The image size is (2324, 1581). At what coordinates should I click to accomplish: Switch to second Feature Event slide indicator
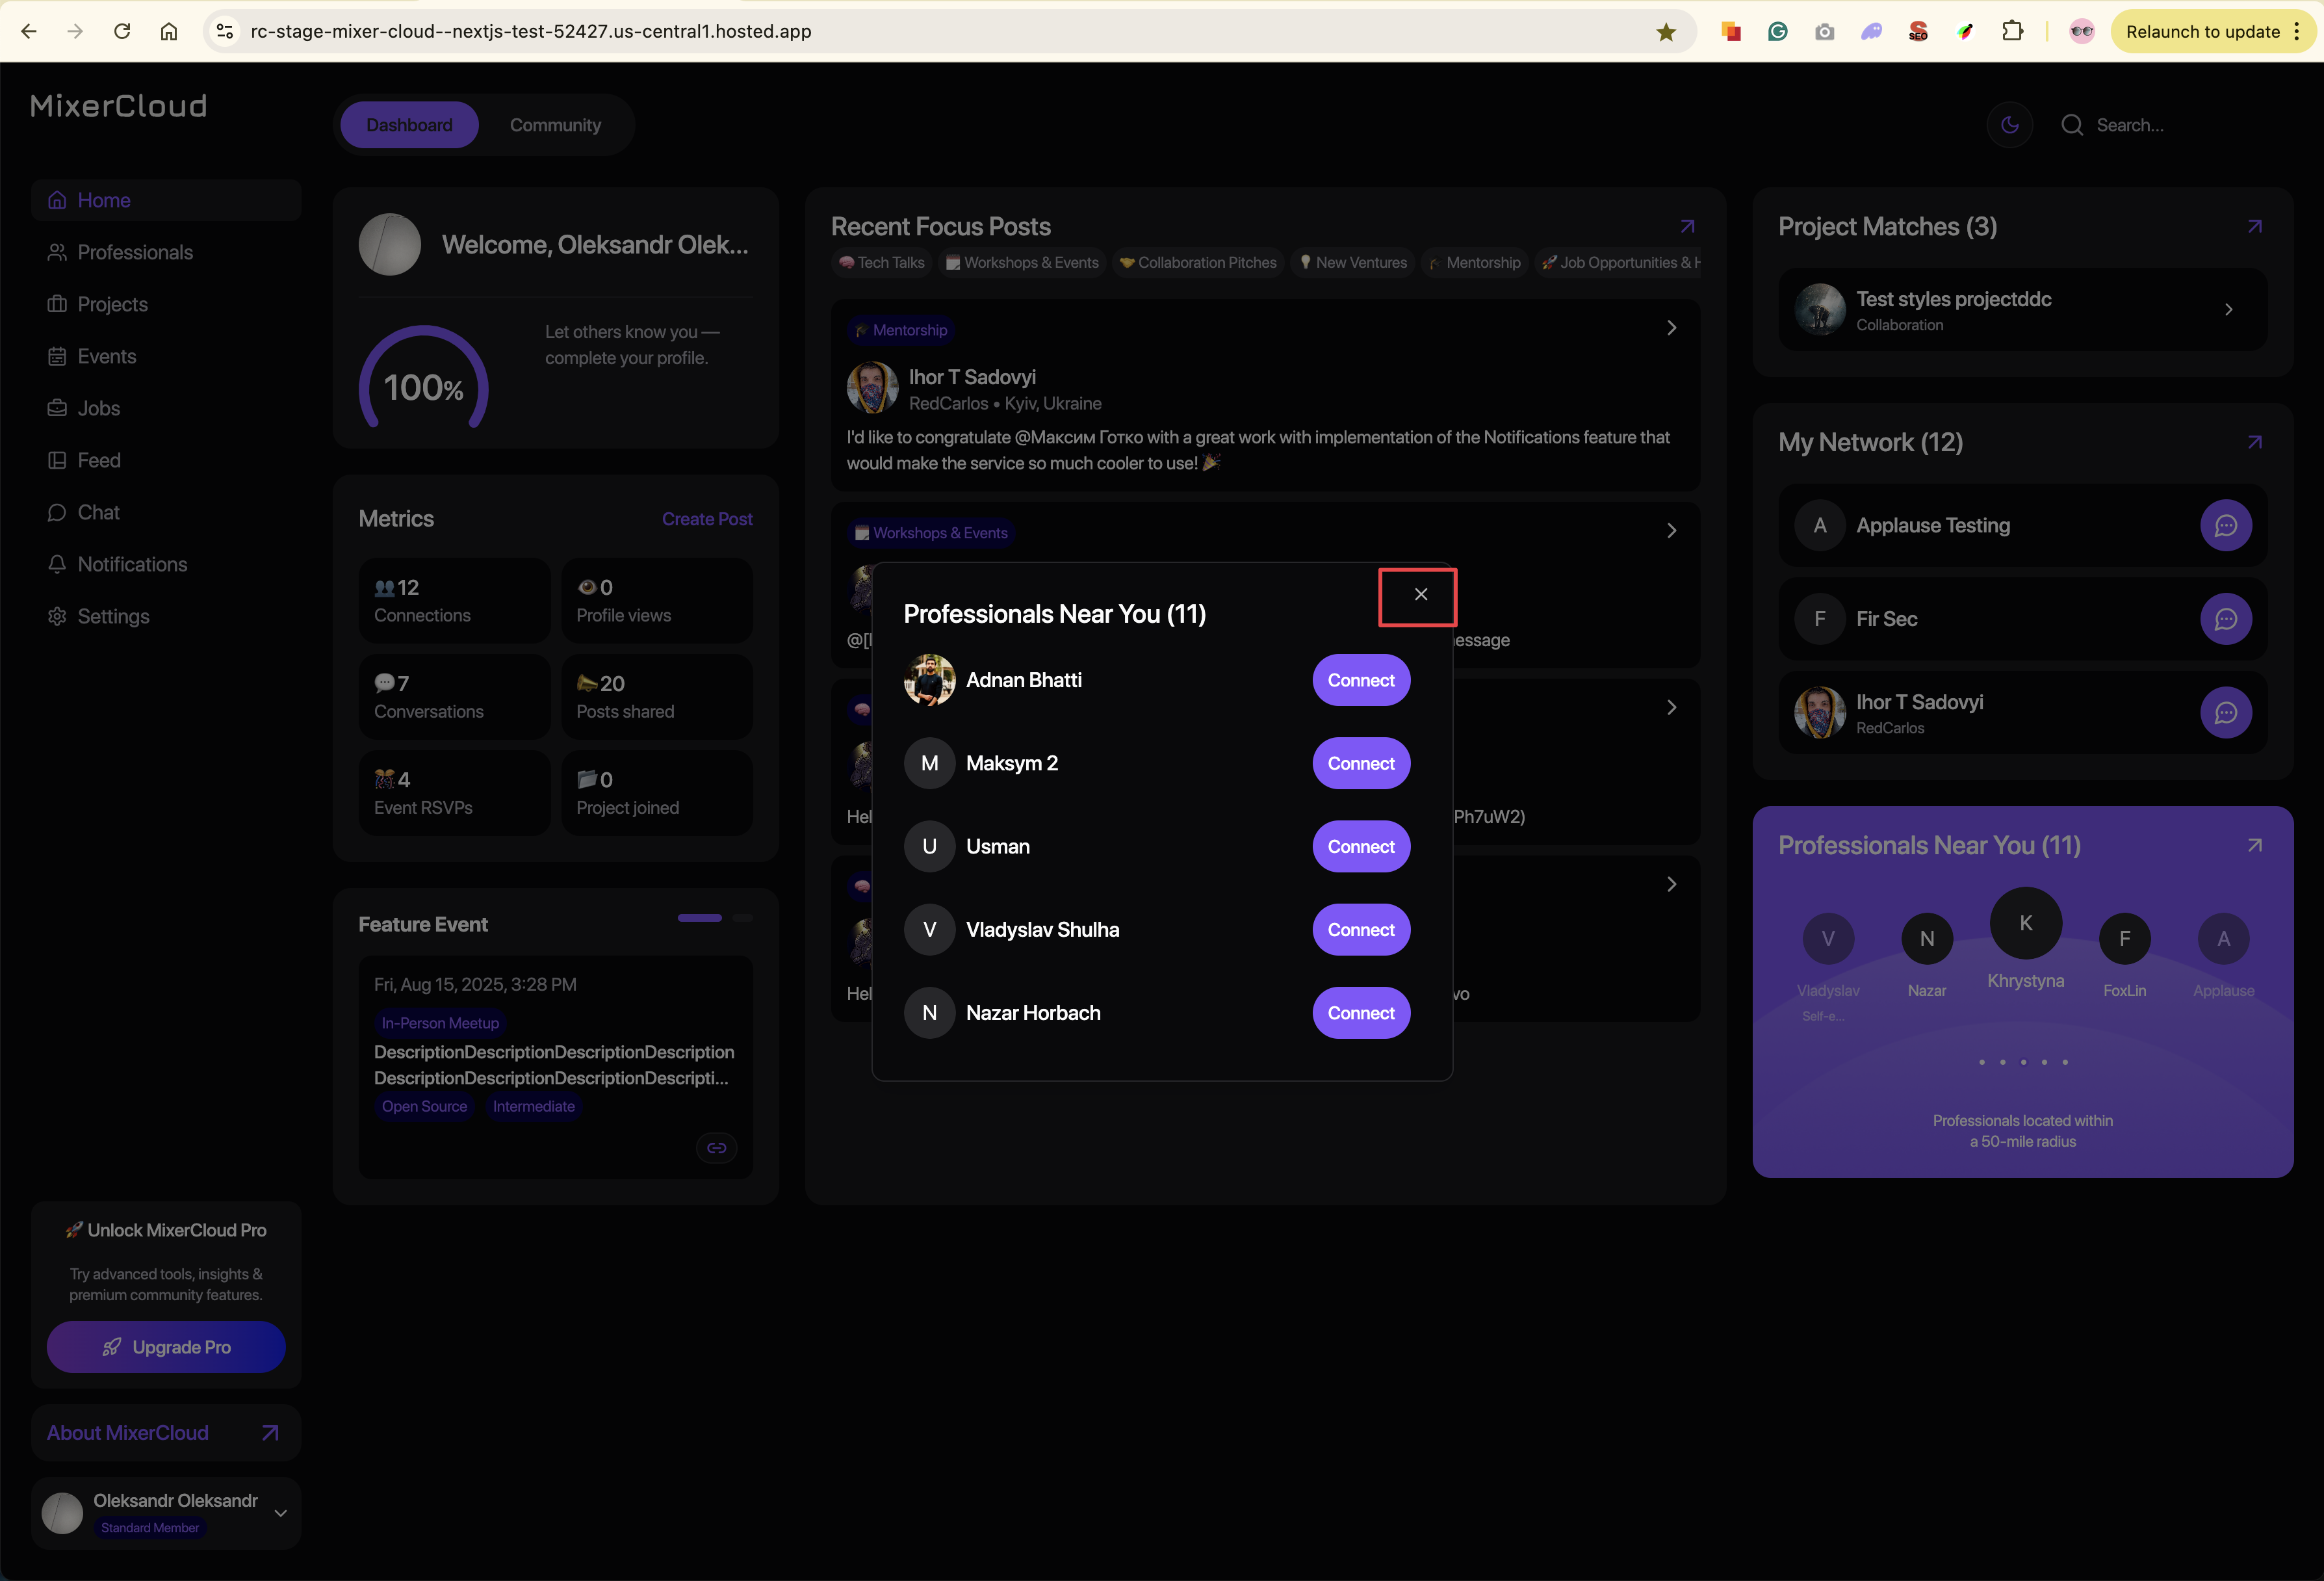[742, 917]
